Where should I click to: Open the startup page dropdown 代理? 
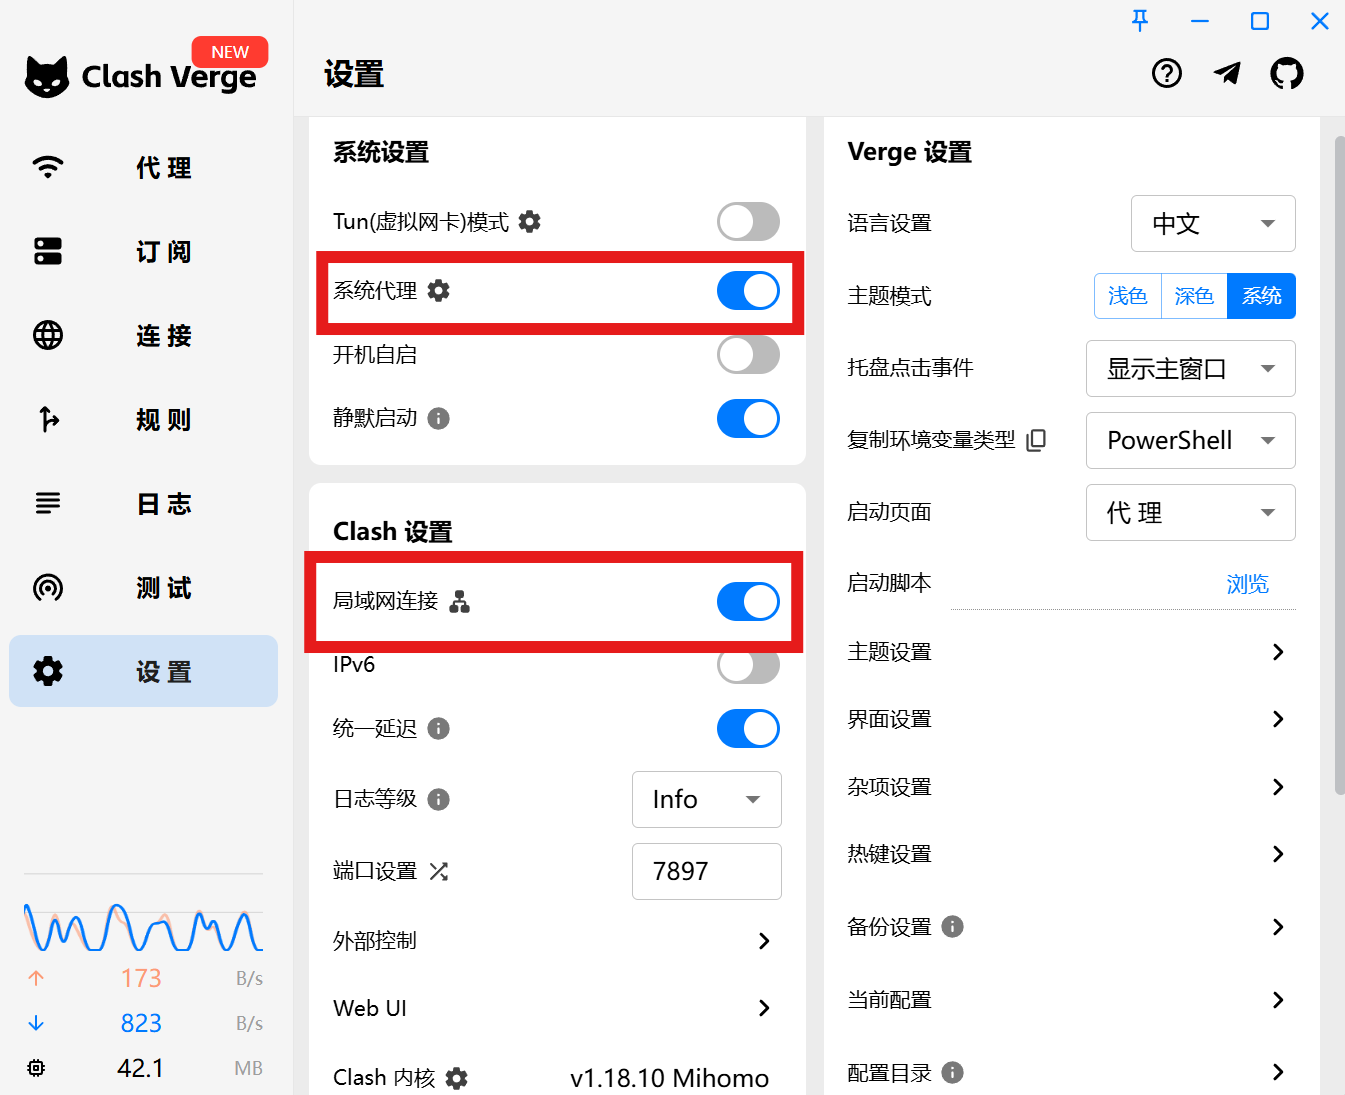click(x=1191, y=512)
